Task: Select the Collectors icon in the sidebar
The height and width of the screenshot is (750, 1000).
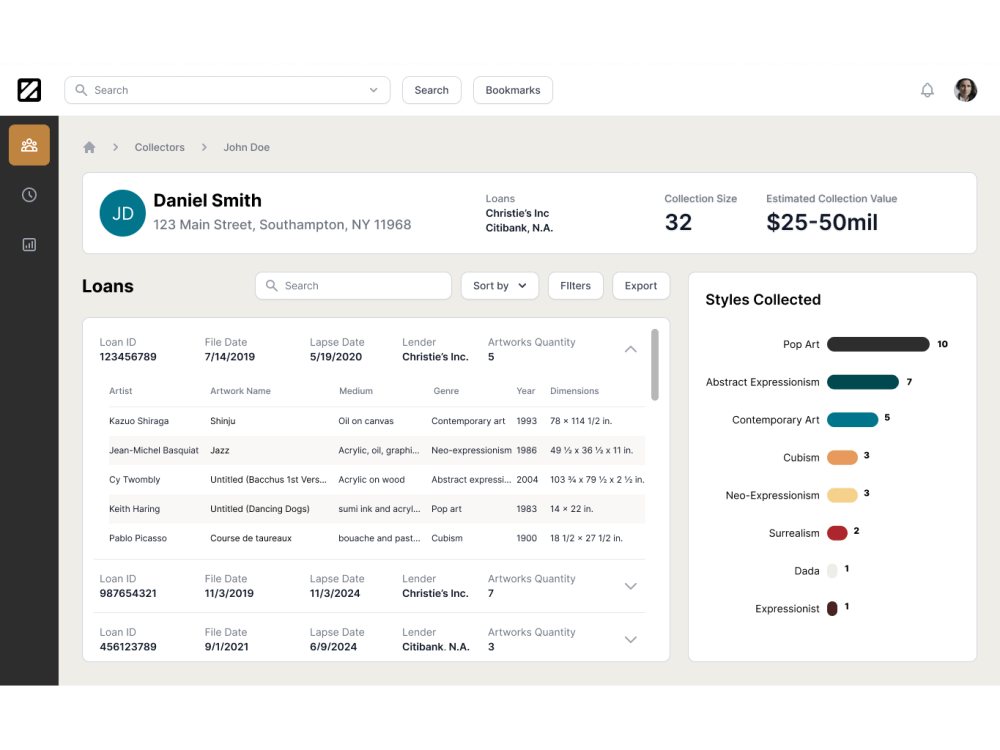Action: [x=29, y=144]
